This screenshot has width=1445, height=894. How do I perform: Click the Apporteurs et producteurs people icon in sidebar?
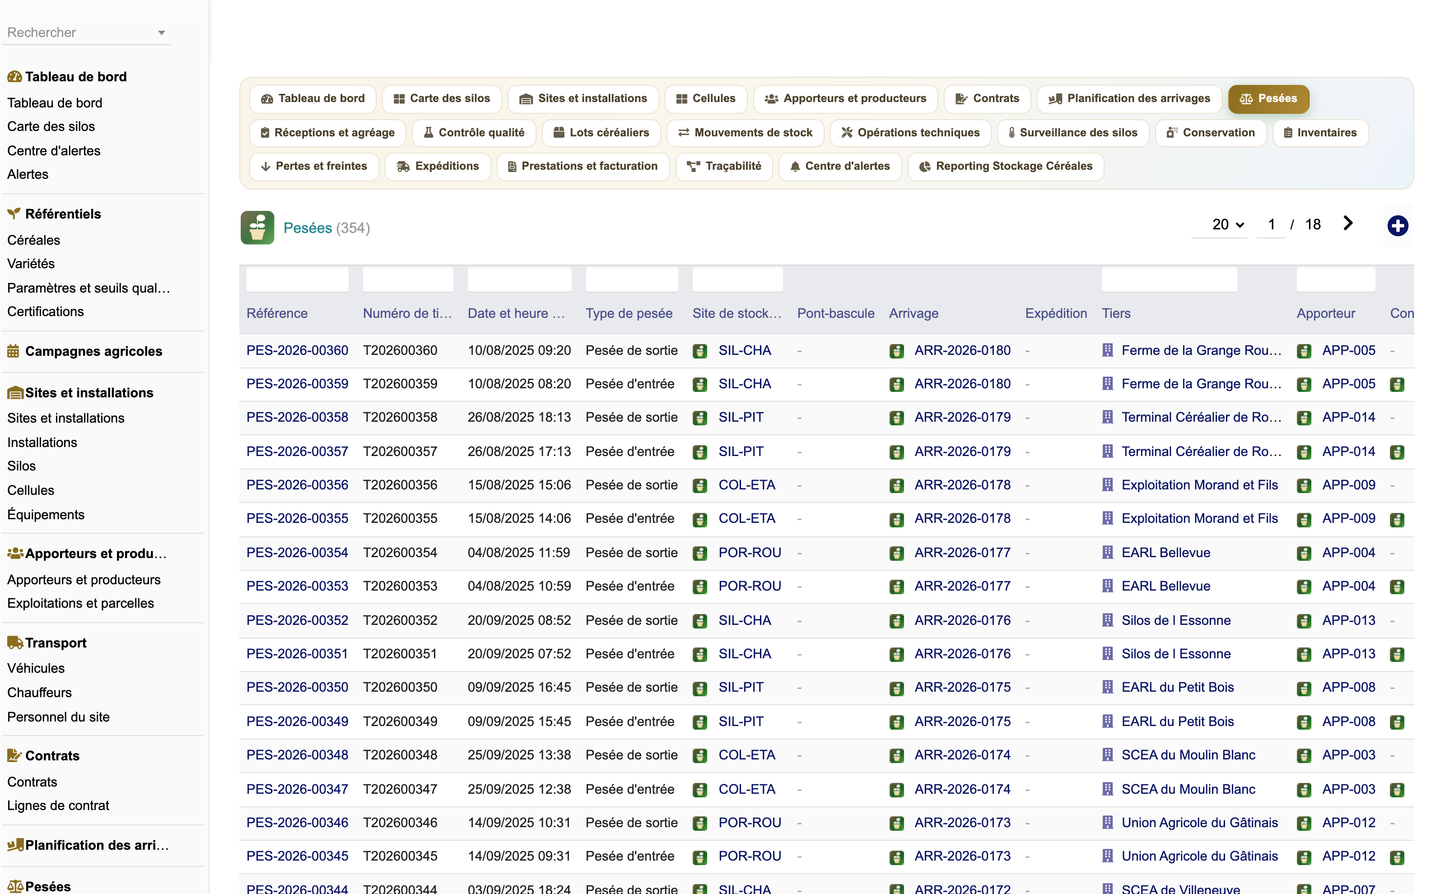(15, 553)
